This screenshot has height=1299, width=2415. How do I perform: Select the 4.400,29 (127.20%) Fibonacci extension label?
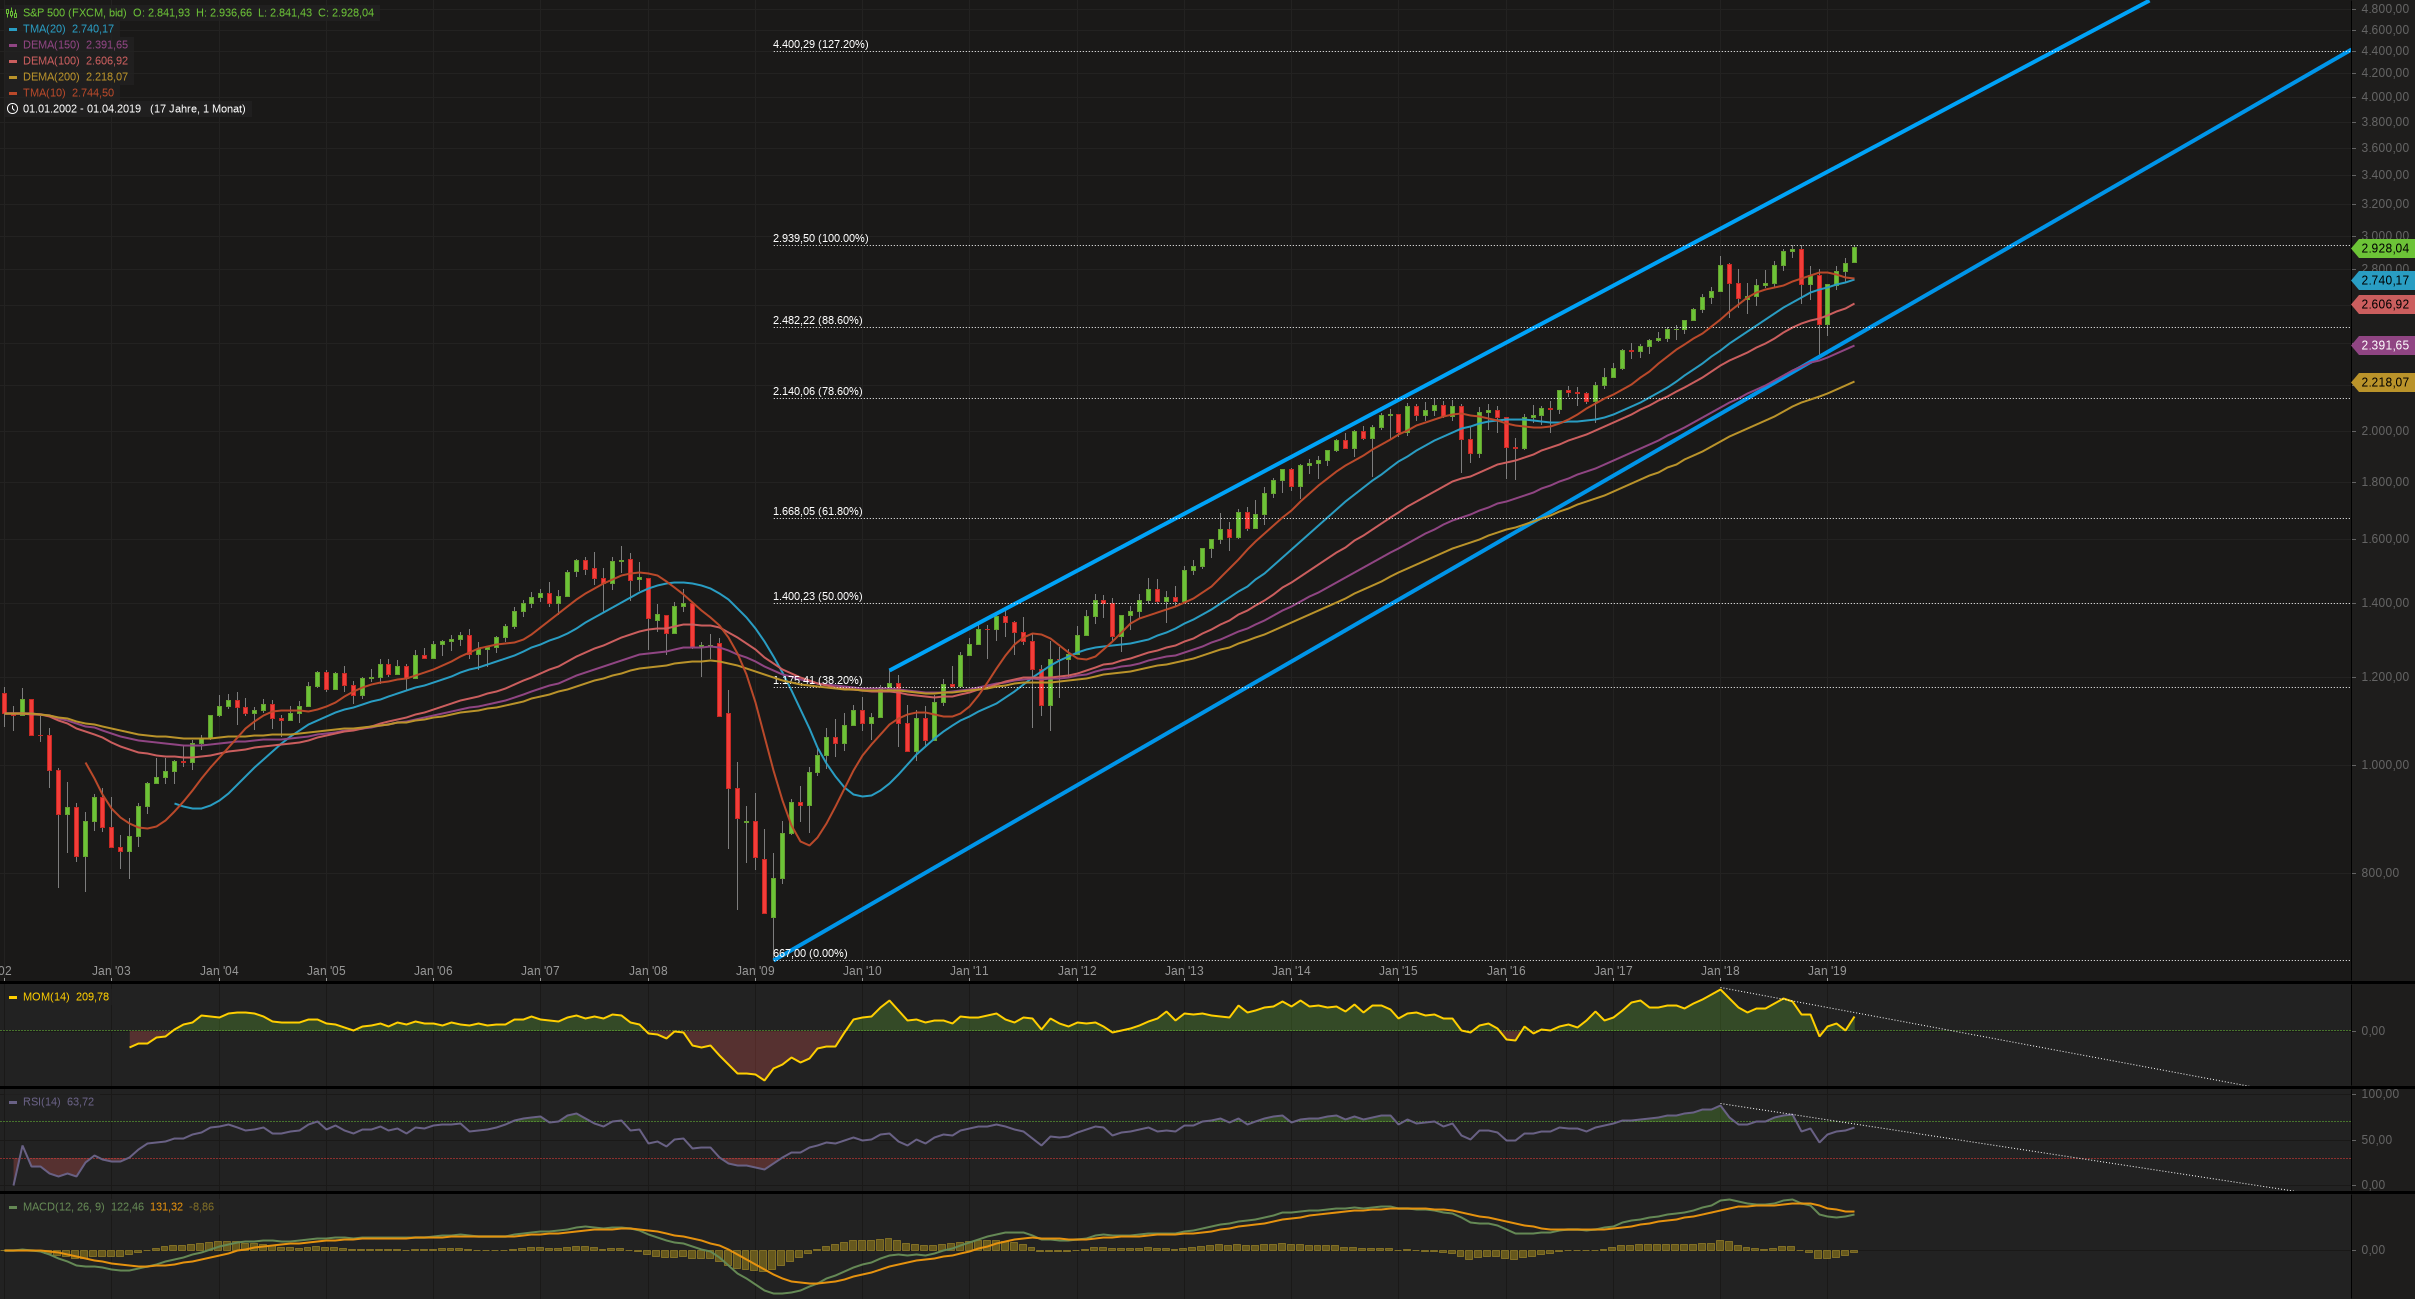820,44
